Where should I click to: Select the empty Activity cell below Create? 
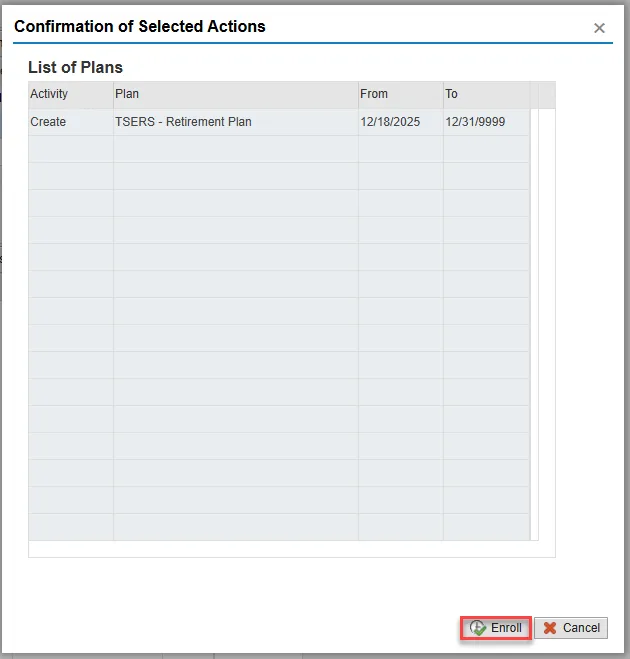coord(70,149)
